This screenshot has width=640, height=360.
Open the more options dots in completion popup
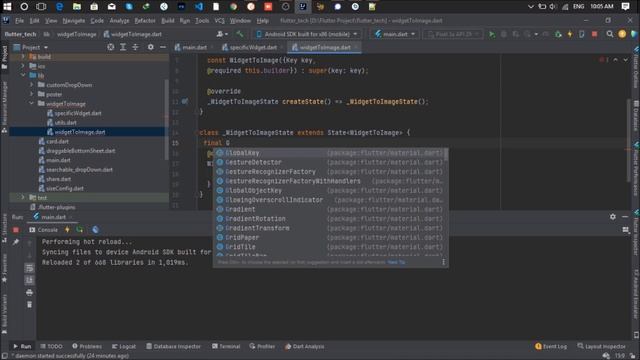click(x=443, y=262)
